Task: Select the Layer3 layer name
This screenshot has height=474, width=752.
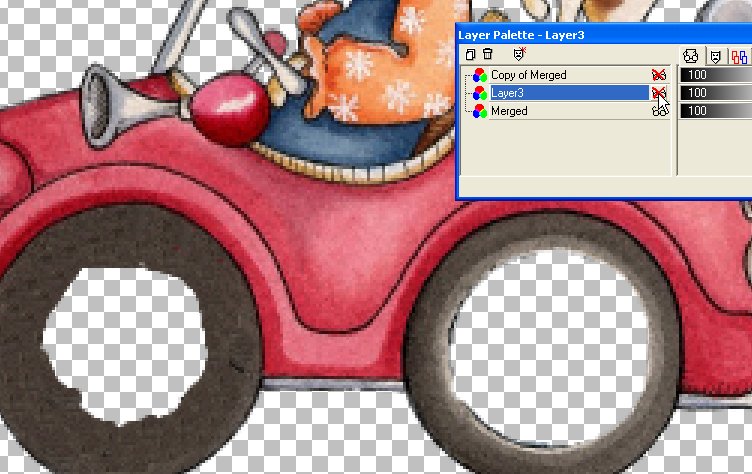Action: tap(569, 93)
